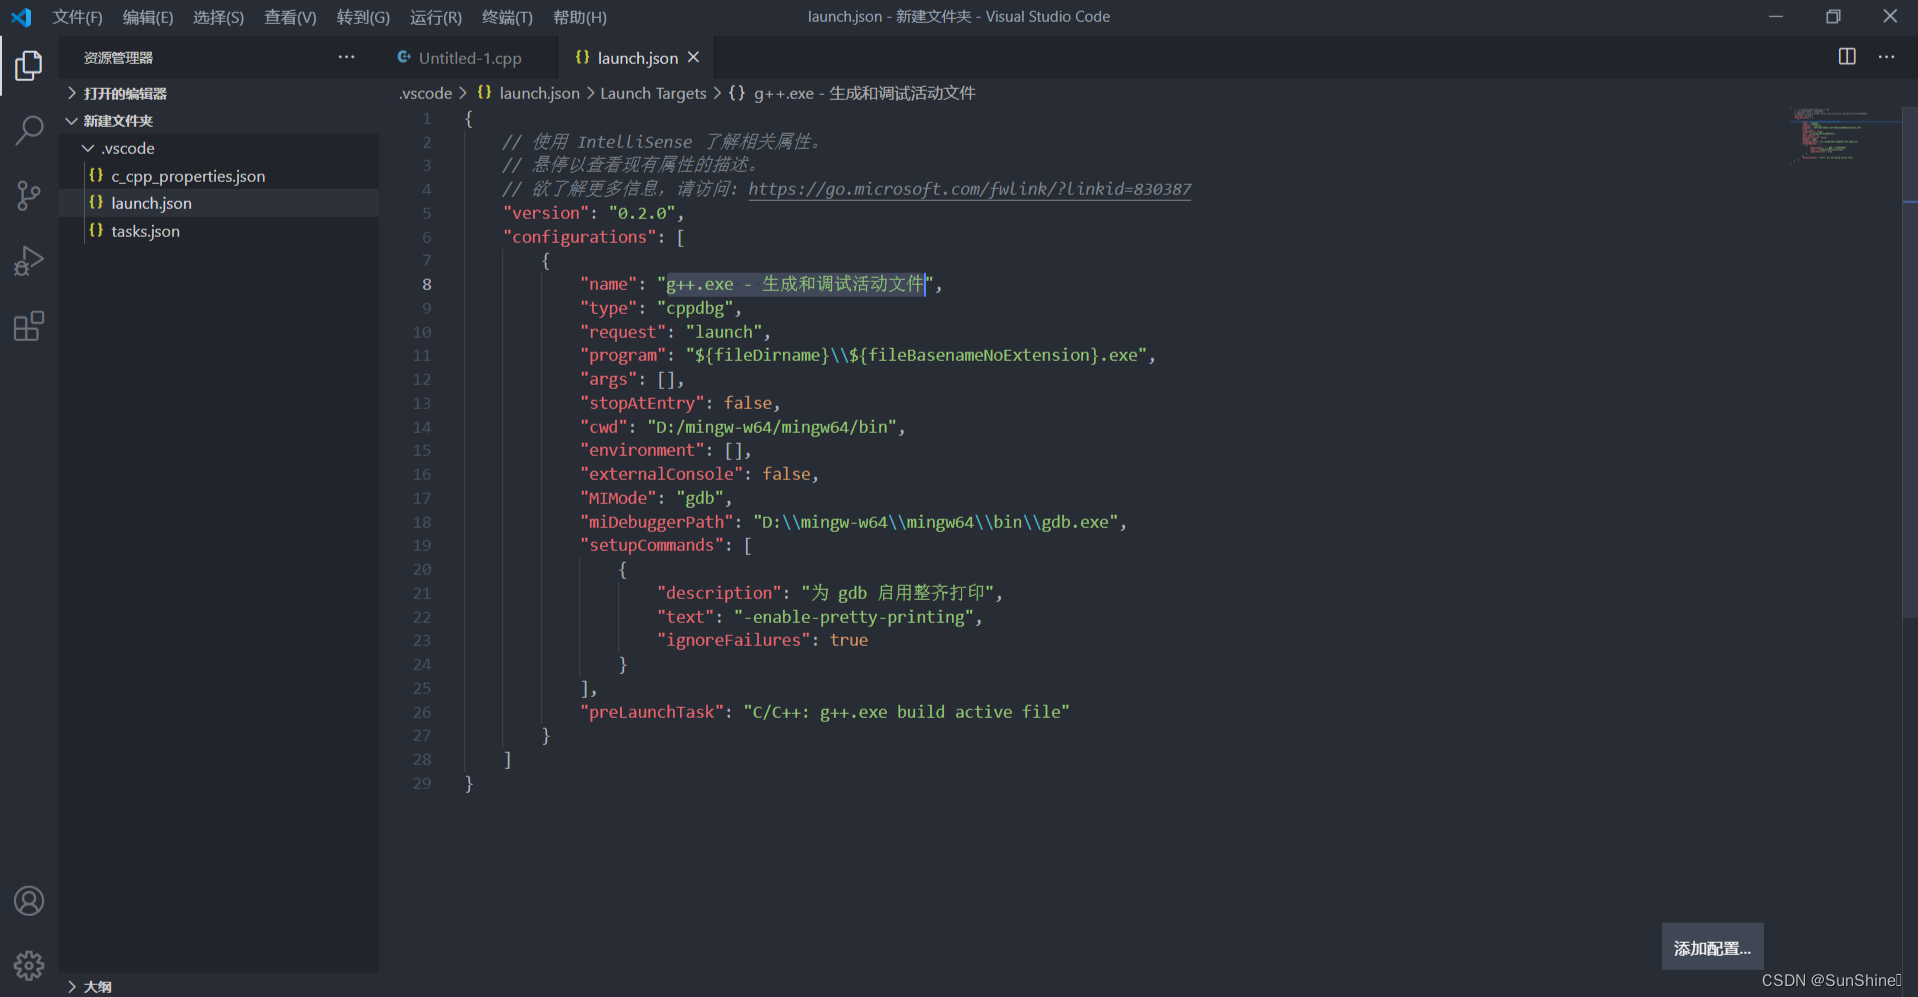Split the editor to the right

tap(1847, 57)
